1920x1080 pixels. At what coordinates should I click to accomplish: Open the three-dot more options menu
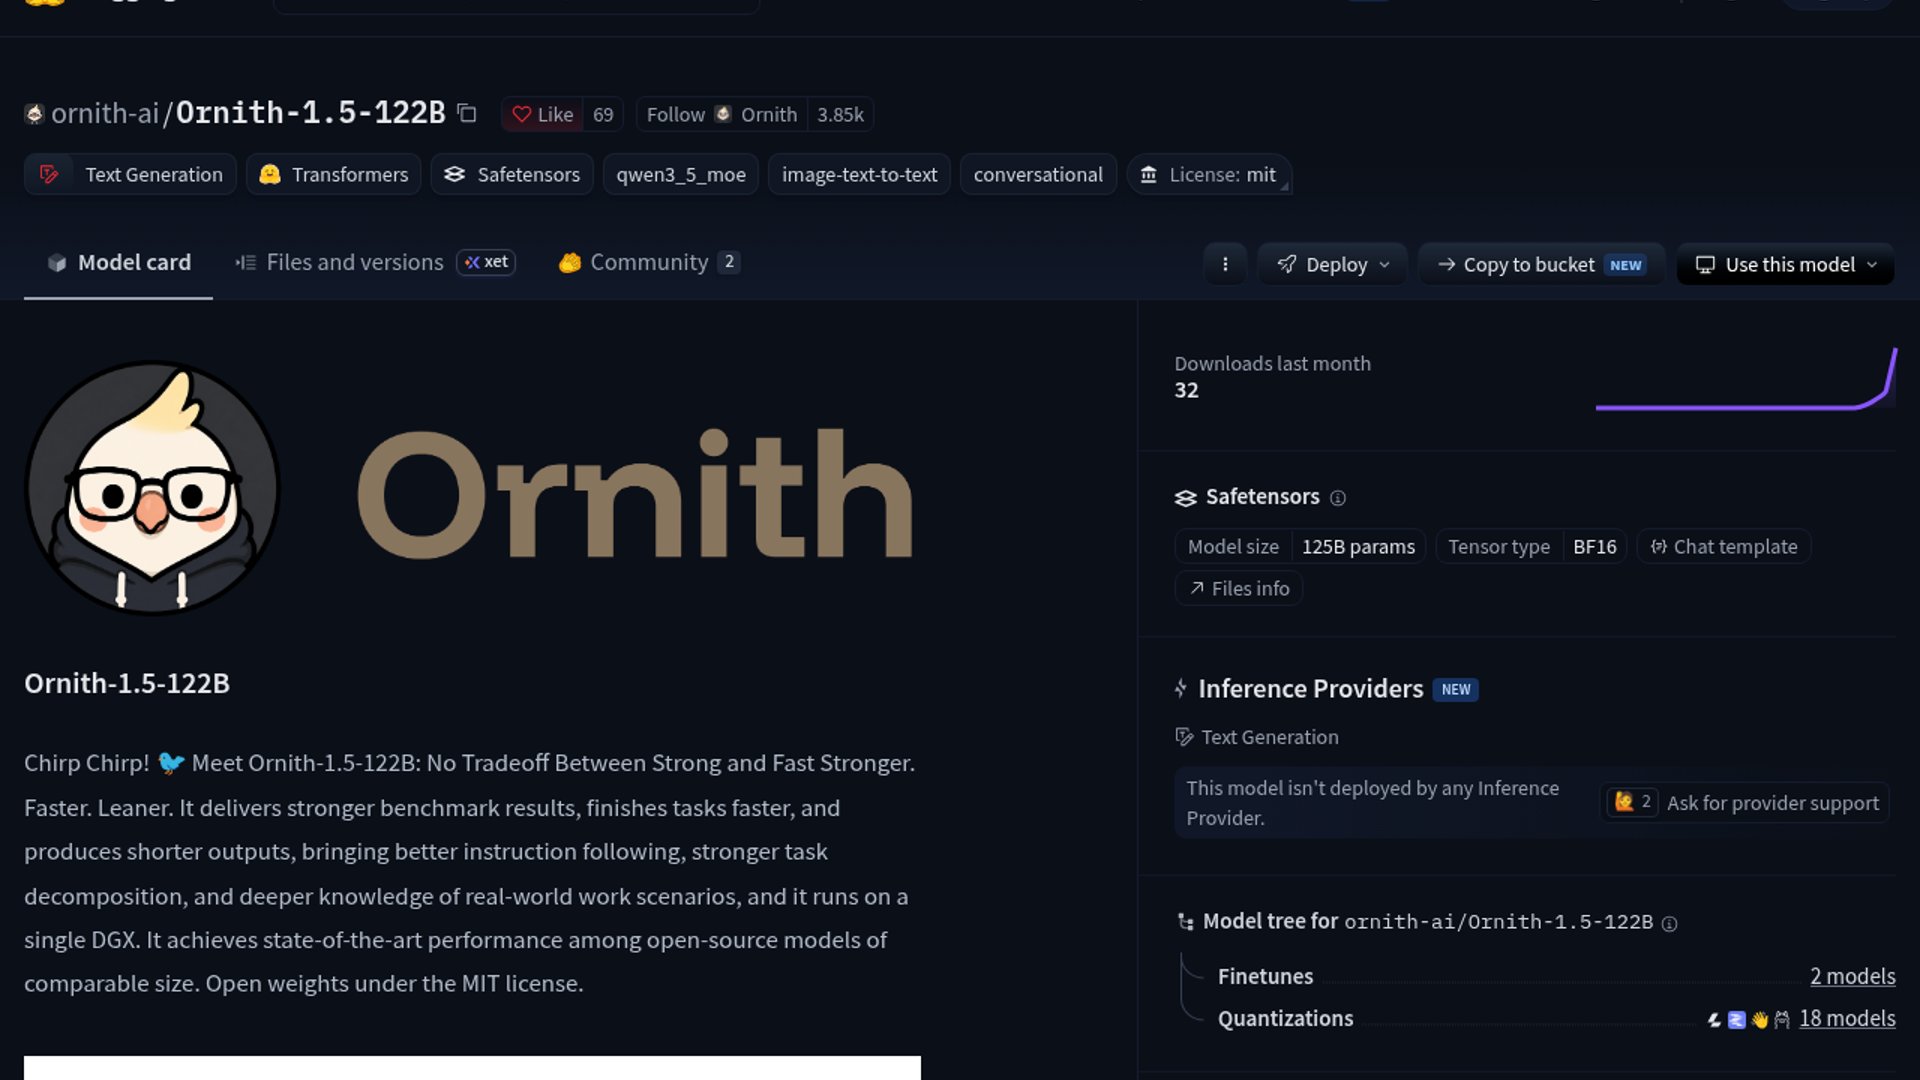coord(1225,264)
